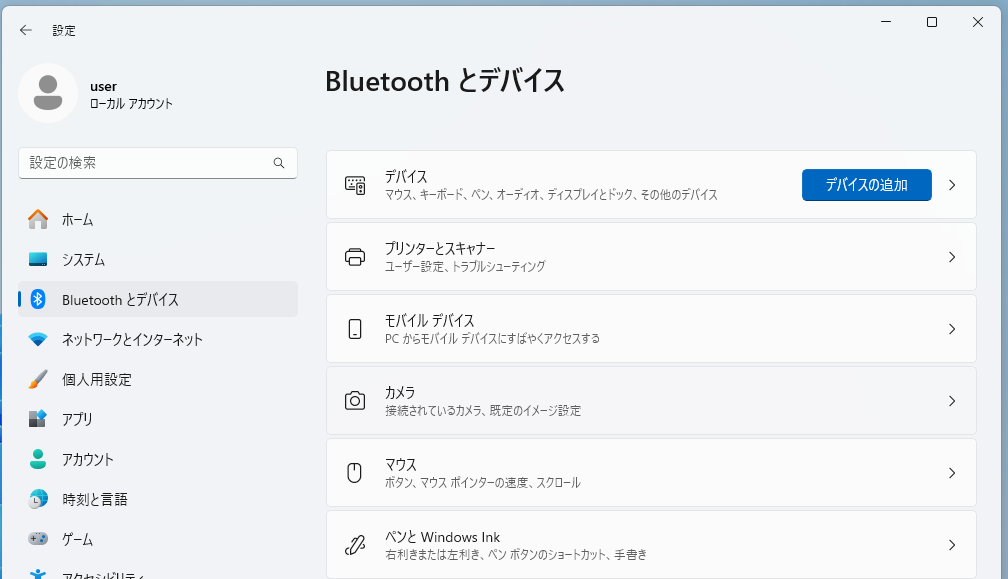
Task: Click into the 設定の検索 search field
Action: [145, 163]
